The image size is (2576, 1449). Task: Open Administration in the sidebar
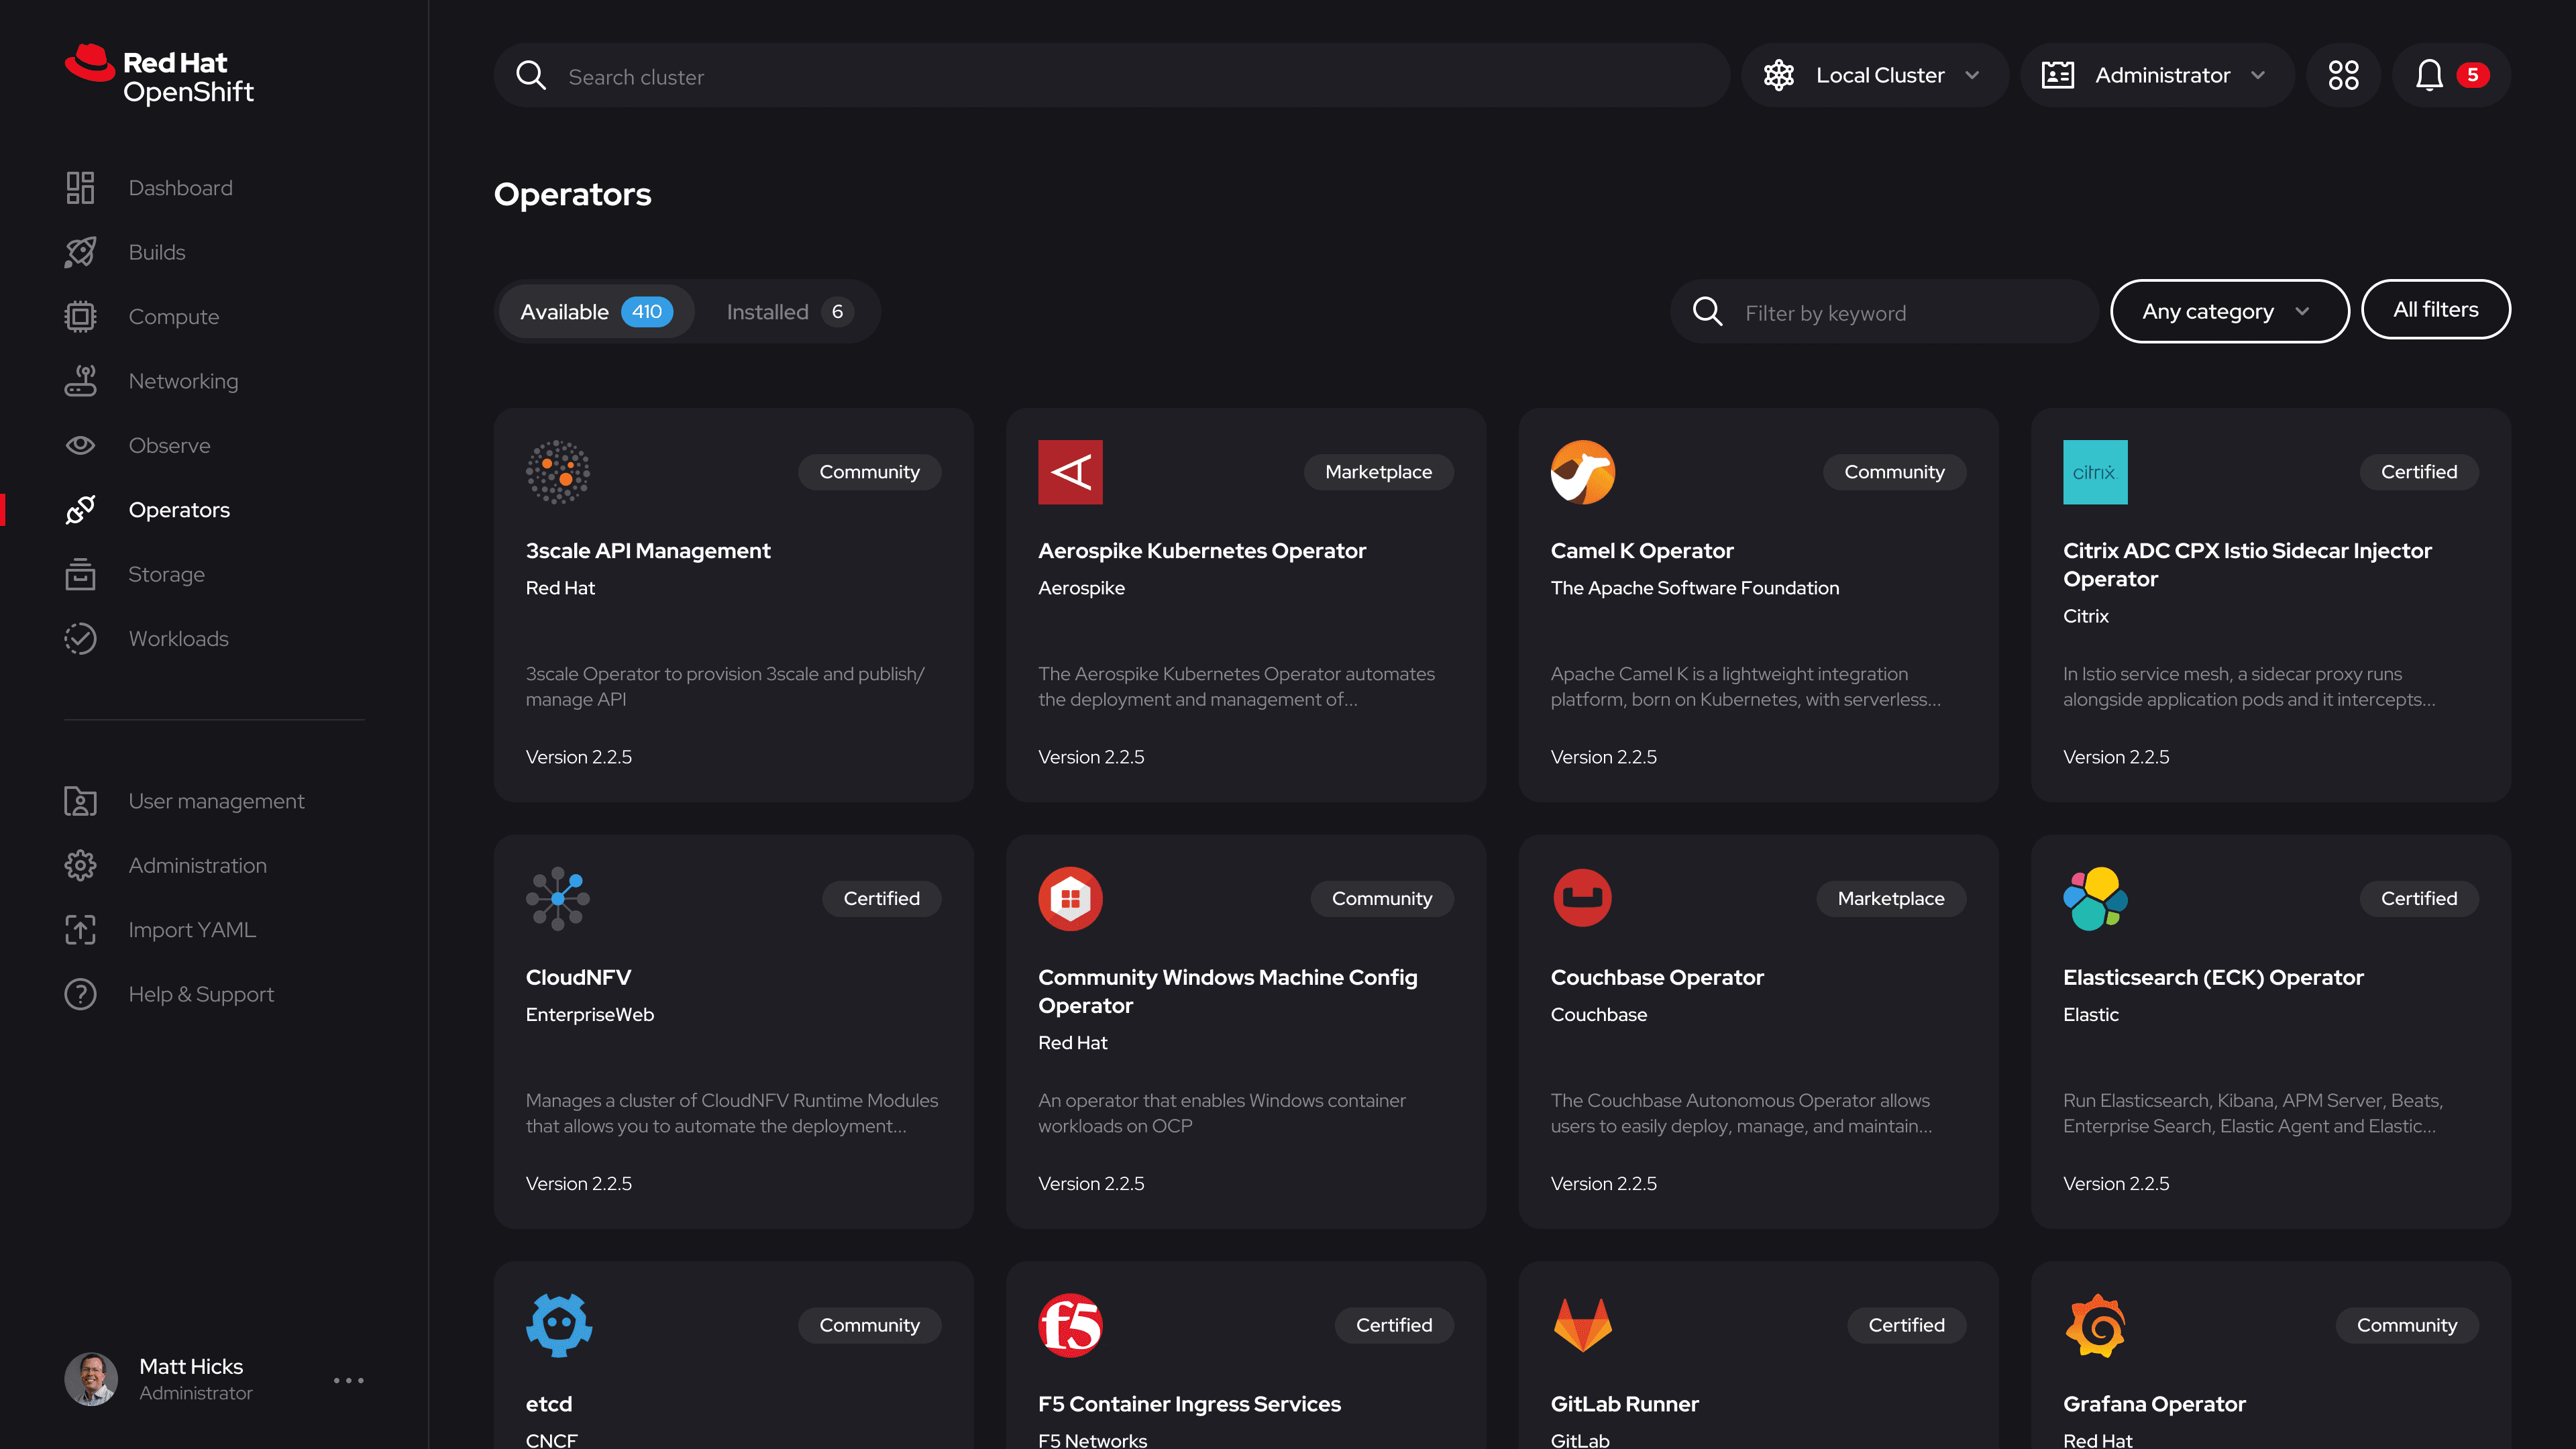[197, 866]
